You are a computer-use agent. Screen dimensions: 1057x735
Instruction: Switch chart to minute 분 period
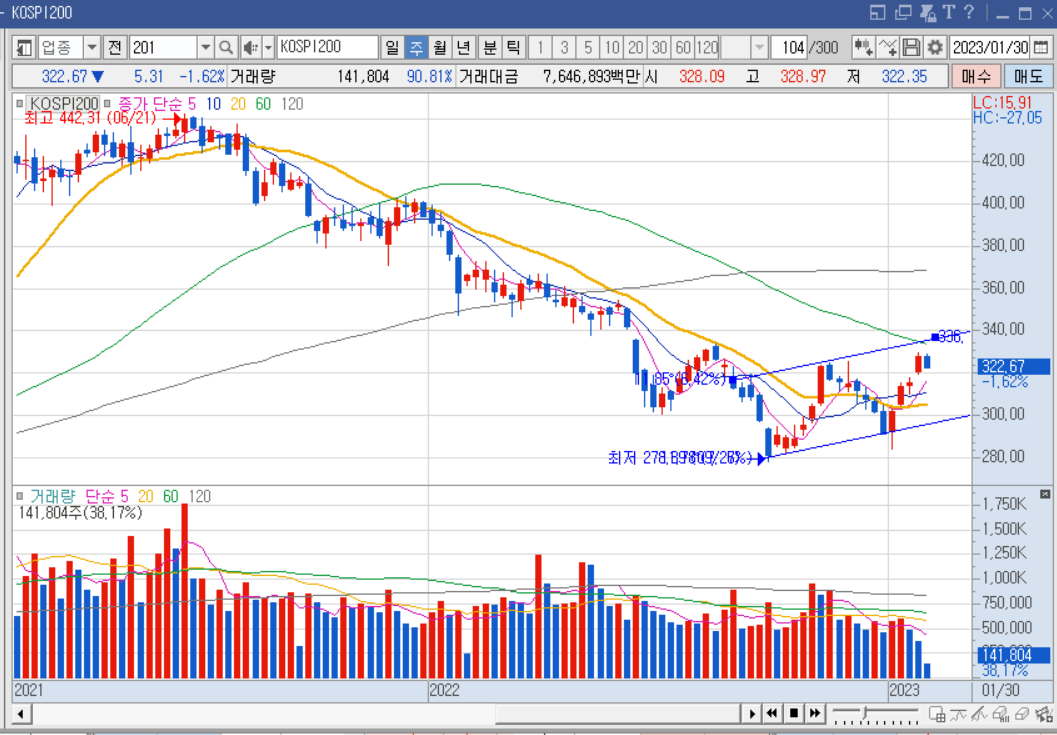click(489, 47)
